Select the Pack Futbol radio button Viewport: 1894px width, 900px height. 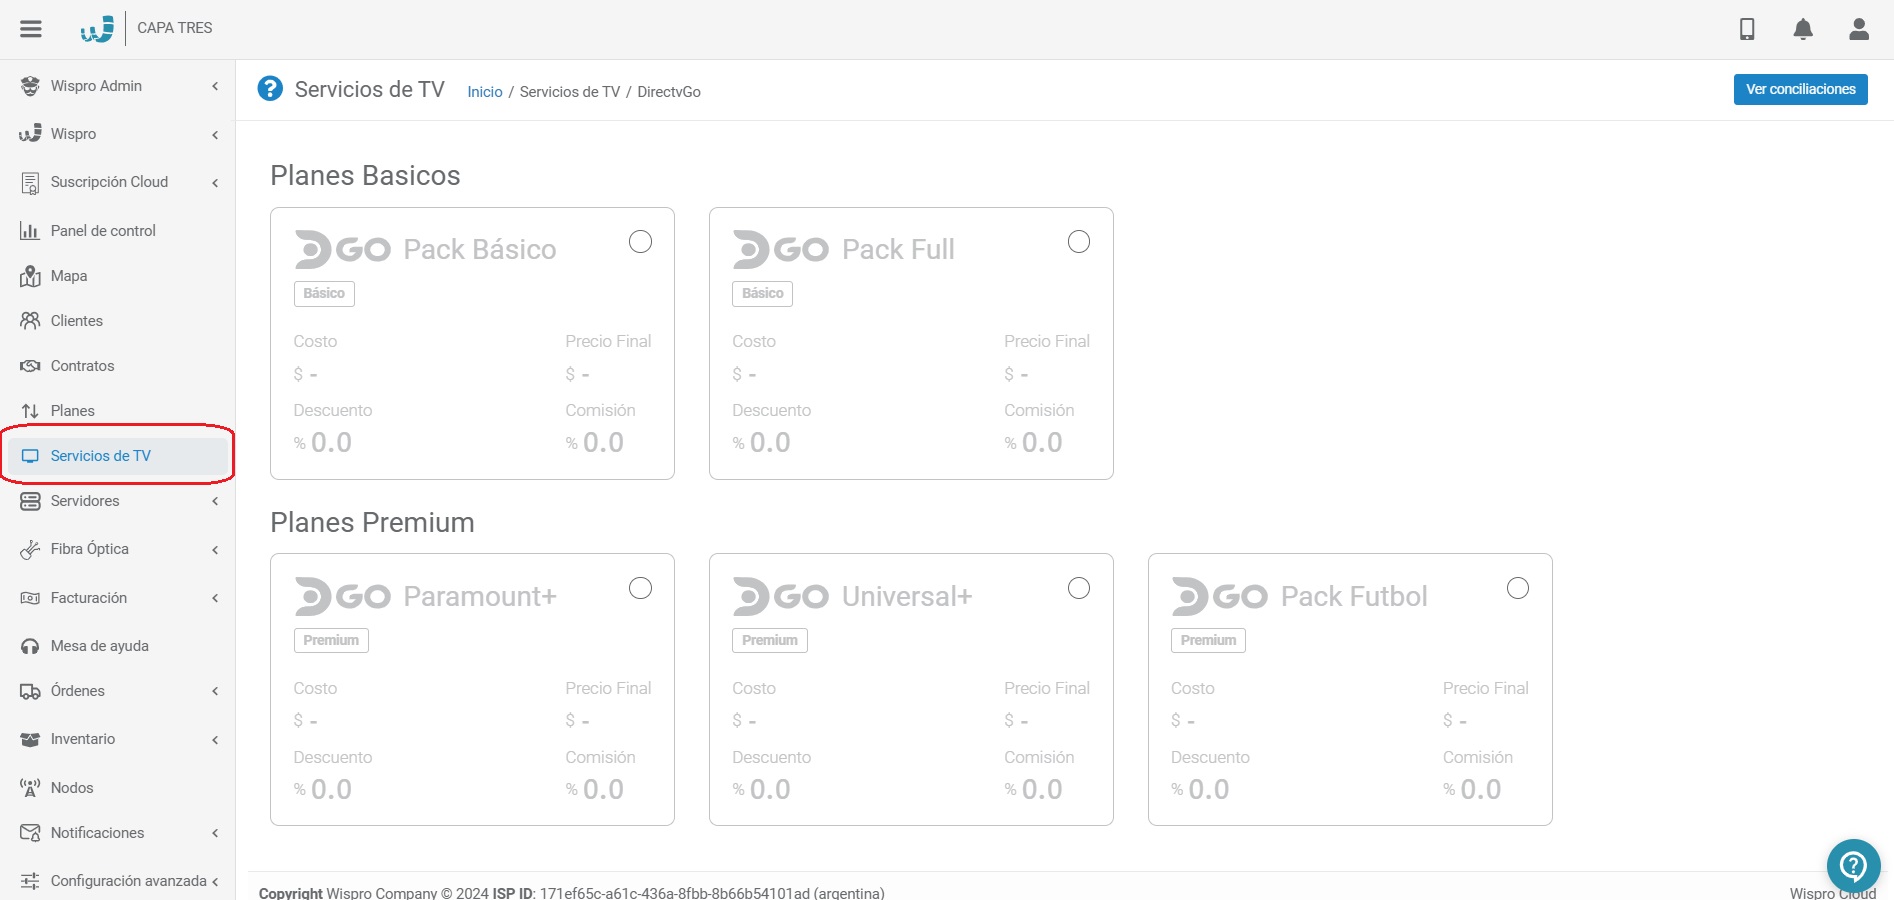[1518, 588]
